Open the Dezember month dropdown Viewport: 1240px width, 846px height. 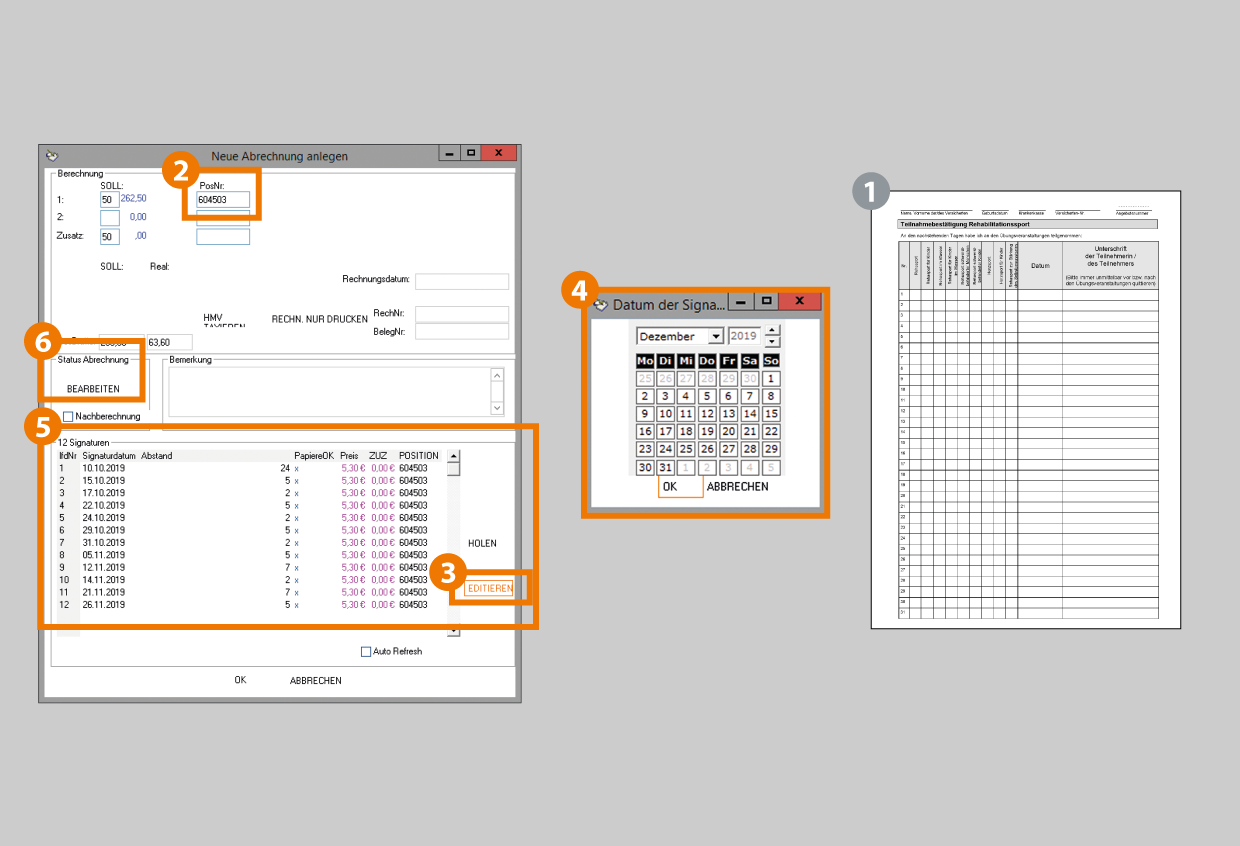click(x=715, y=337)
